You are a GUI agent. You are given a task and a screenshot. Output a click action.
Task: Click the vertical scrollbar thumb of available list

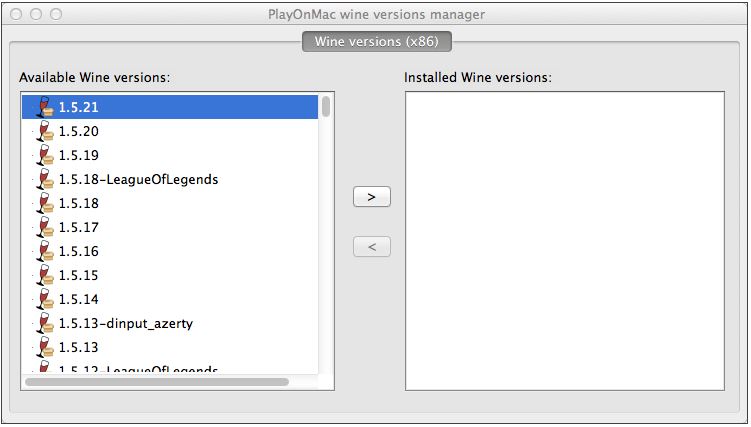326,106
